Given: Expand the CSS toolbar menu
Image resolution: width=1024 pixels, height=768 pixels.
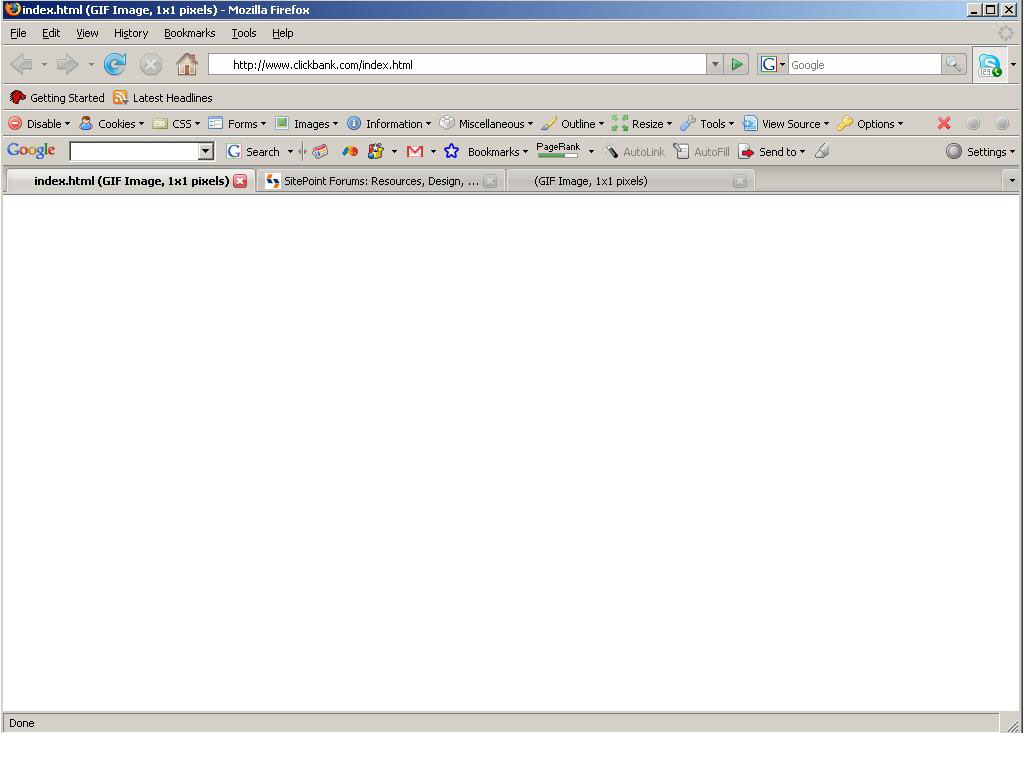Looking at the screenshot, I should (x=176, y=123).
